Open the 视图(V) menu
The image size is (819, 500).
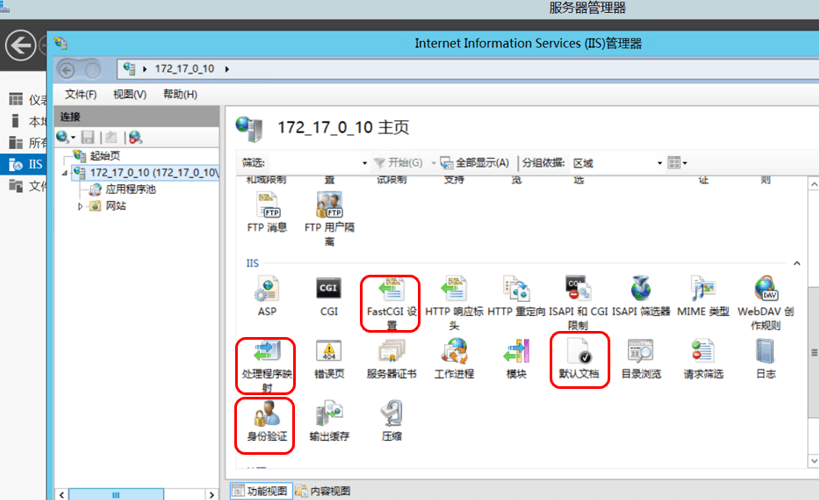[x=130, y=95]
